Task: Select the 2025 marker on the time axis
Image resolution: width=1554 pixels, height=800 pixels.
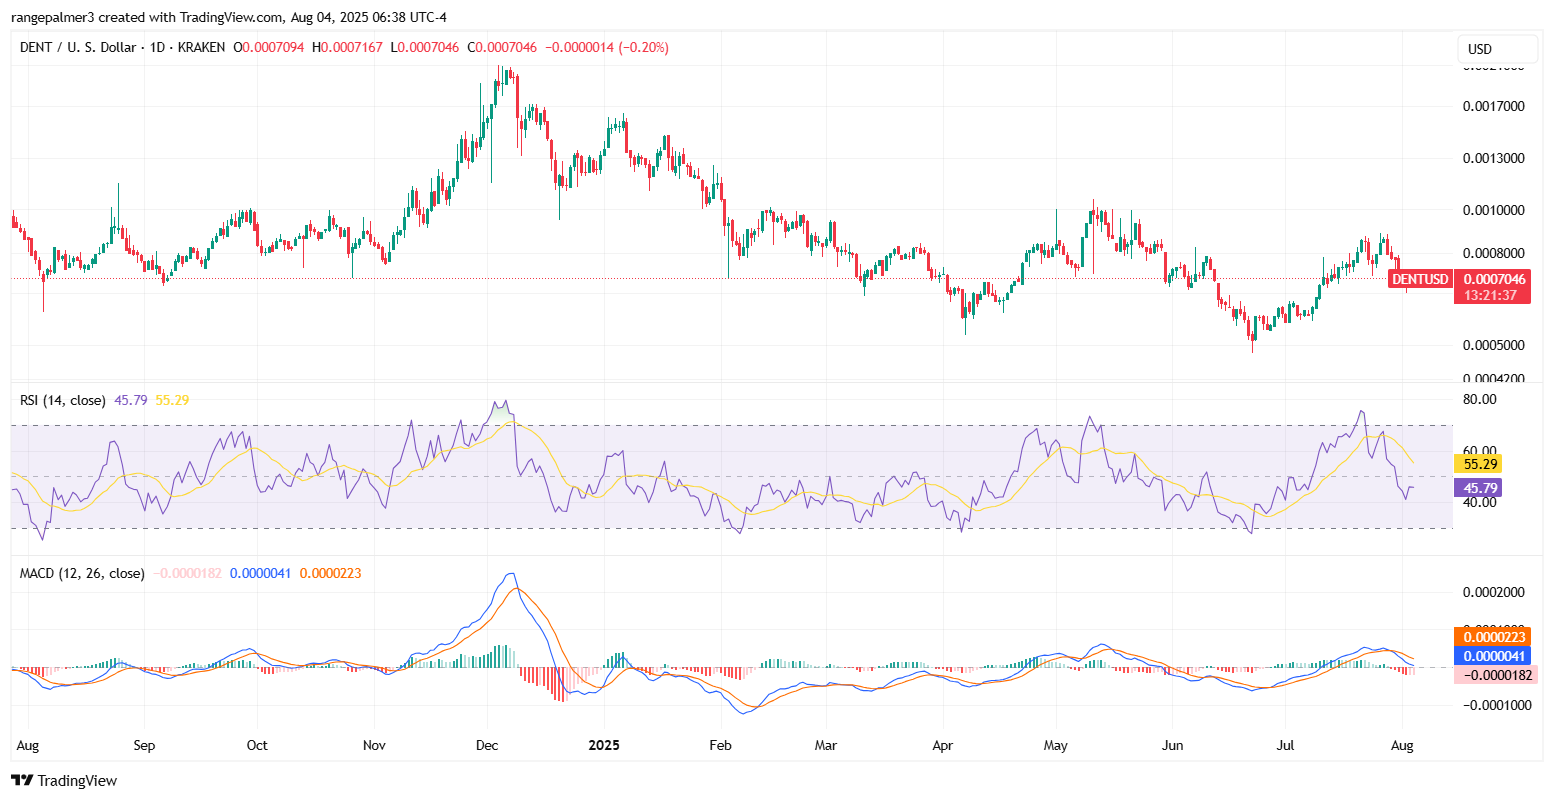Action: tap(604, 745)
